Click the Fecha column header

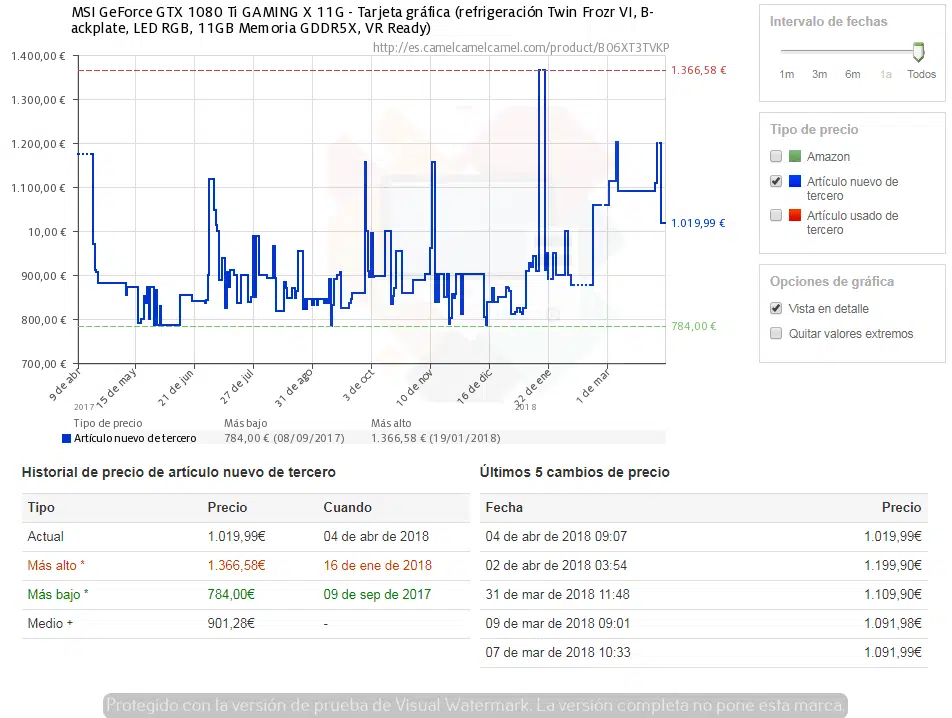(x=504, y=507)
